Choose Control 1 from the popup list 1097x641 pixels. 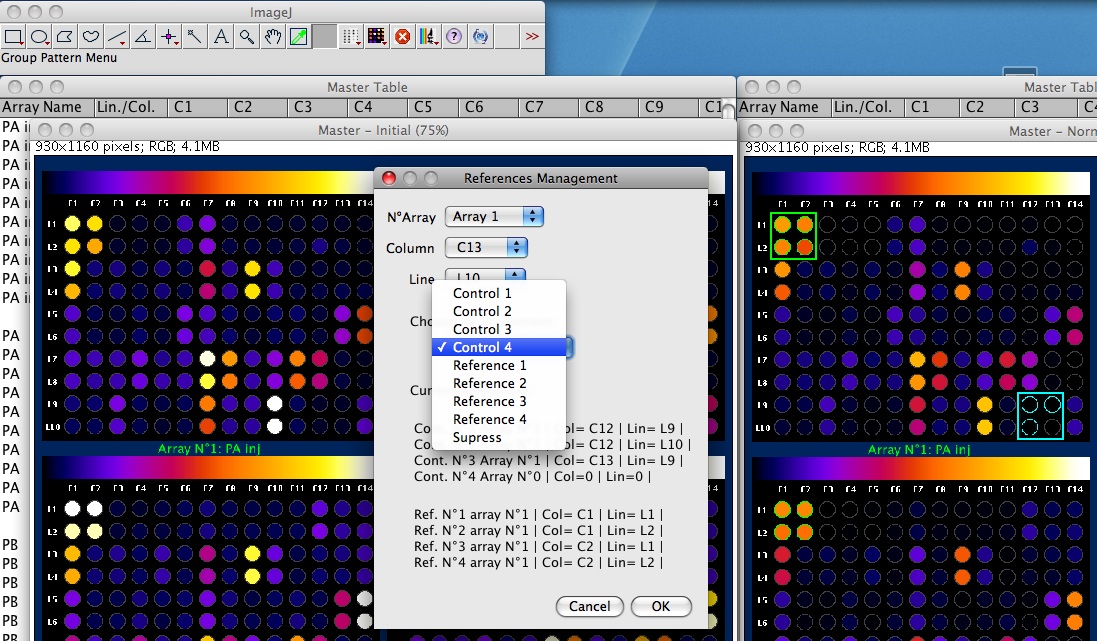pos(499,293)
